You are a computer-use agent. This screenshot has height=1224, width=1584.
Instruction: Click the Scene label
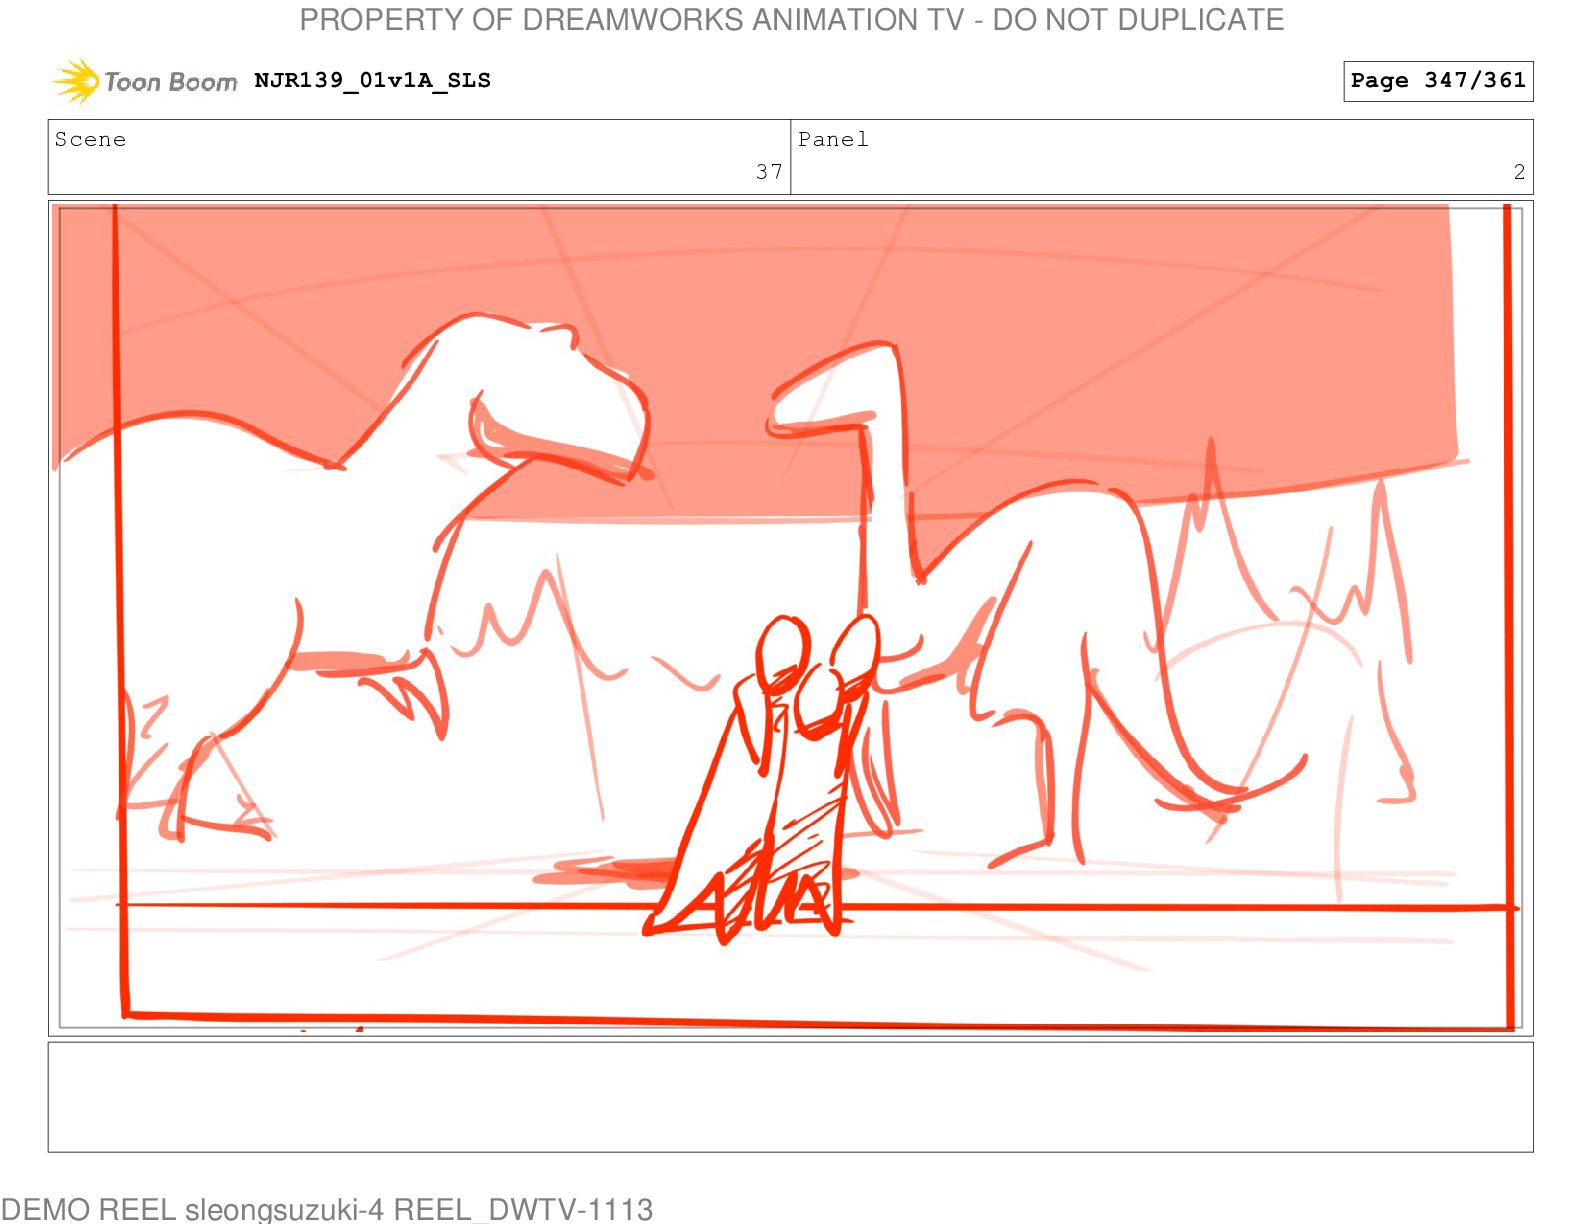[90, 139]
